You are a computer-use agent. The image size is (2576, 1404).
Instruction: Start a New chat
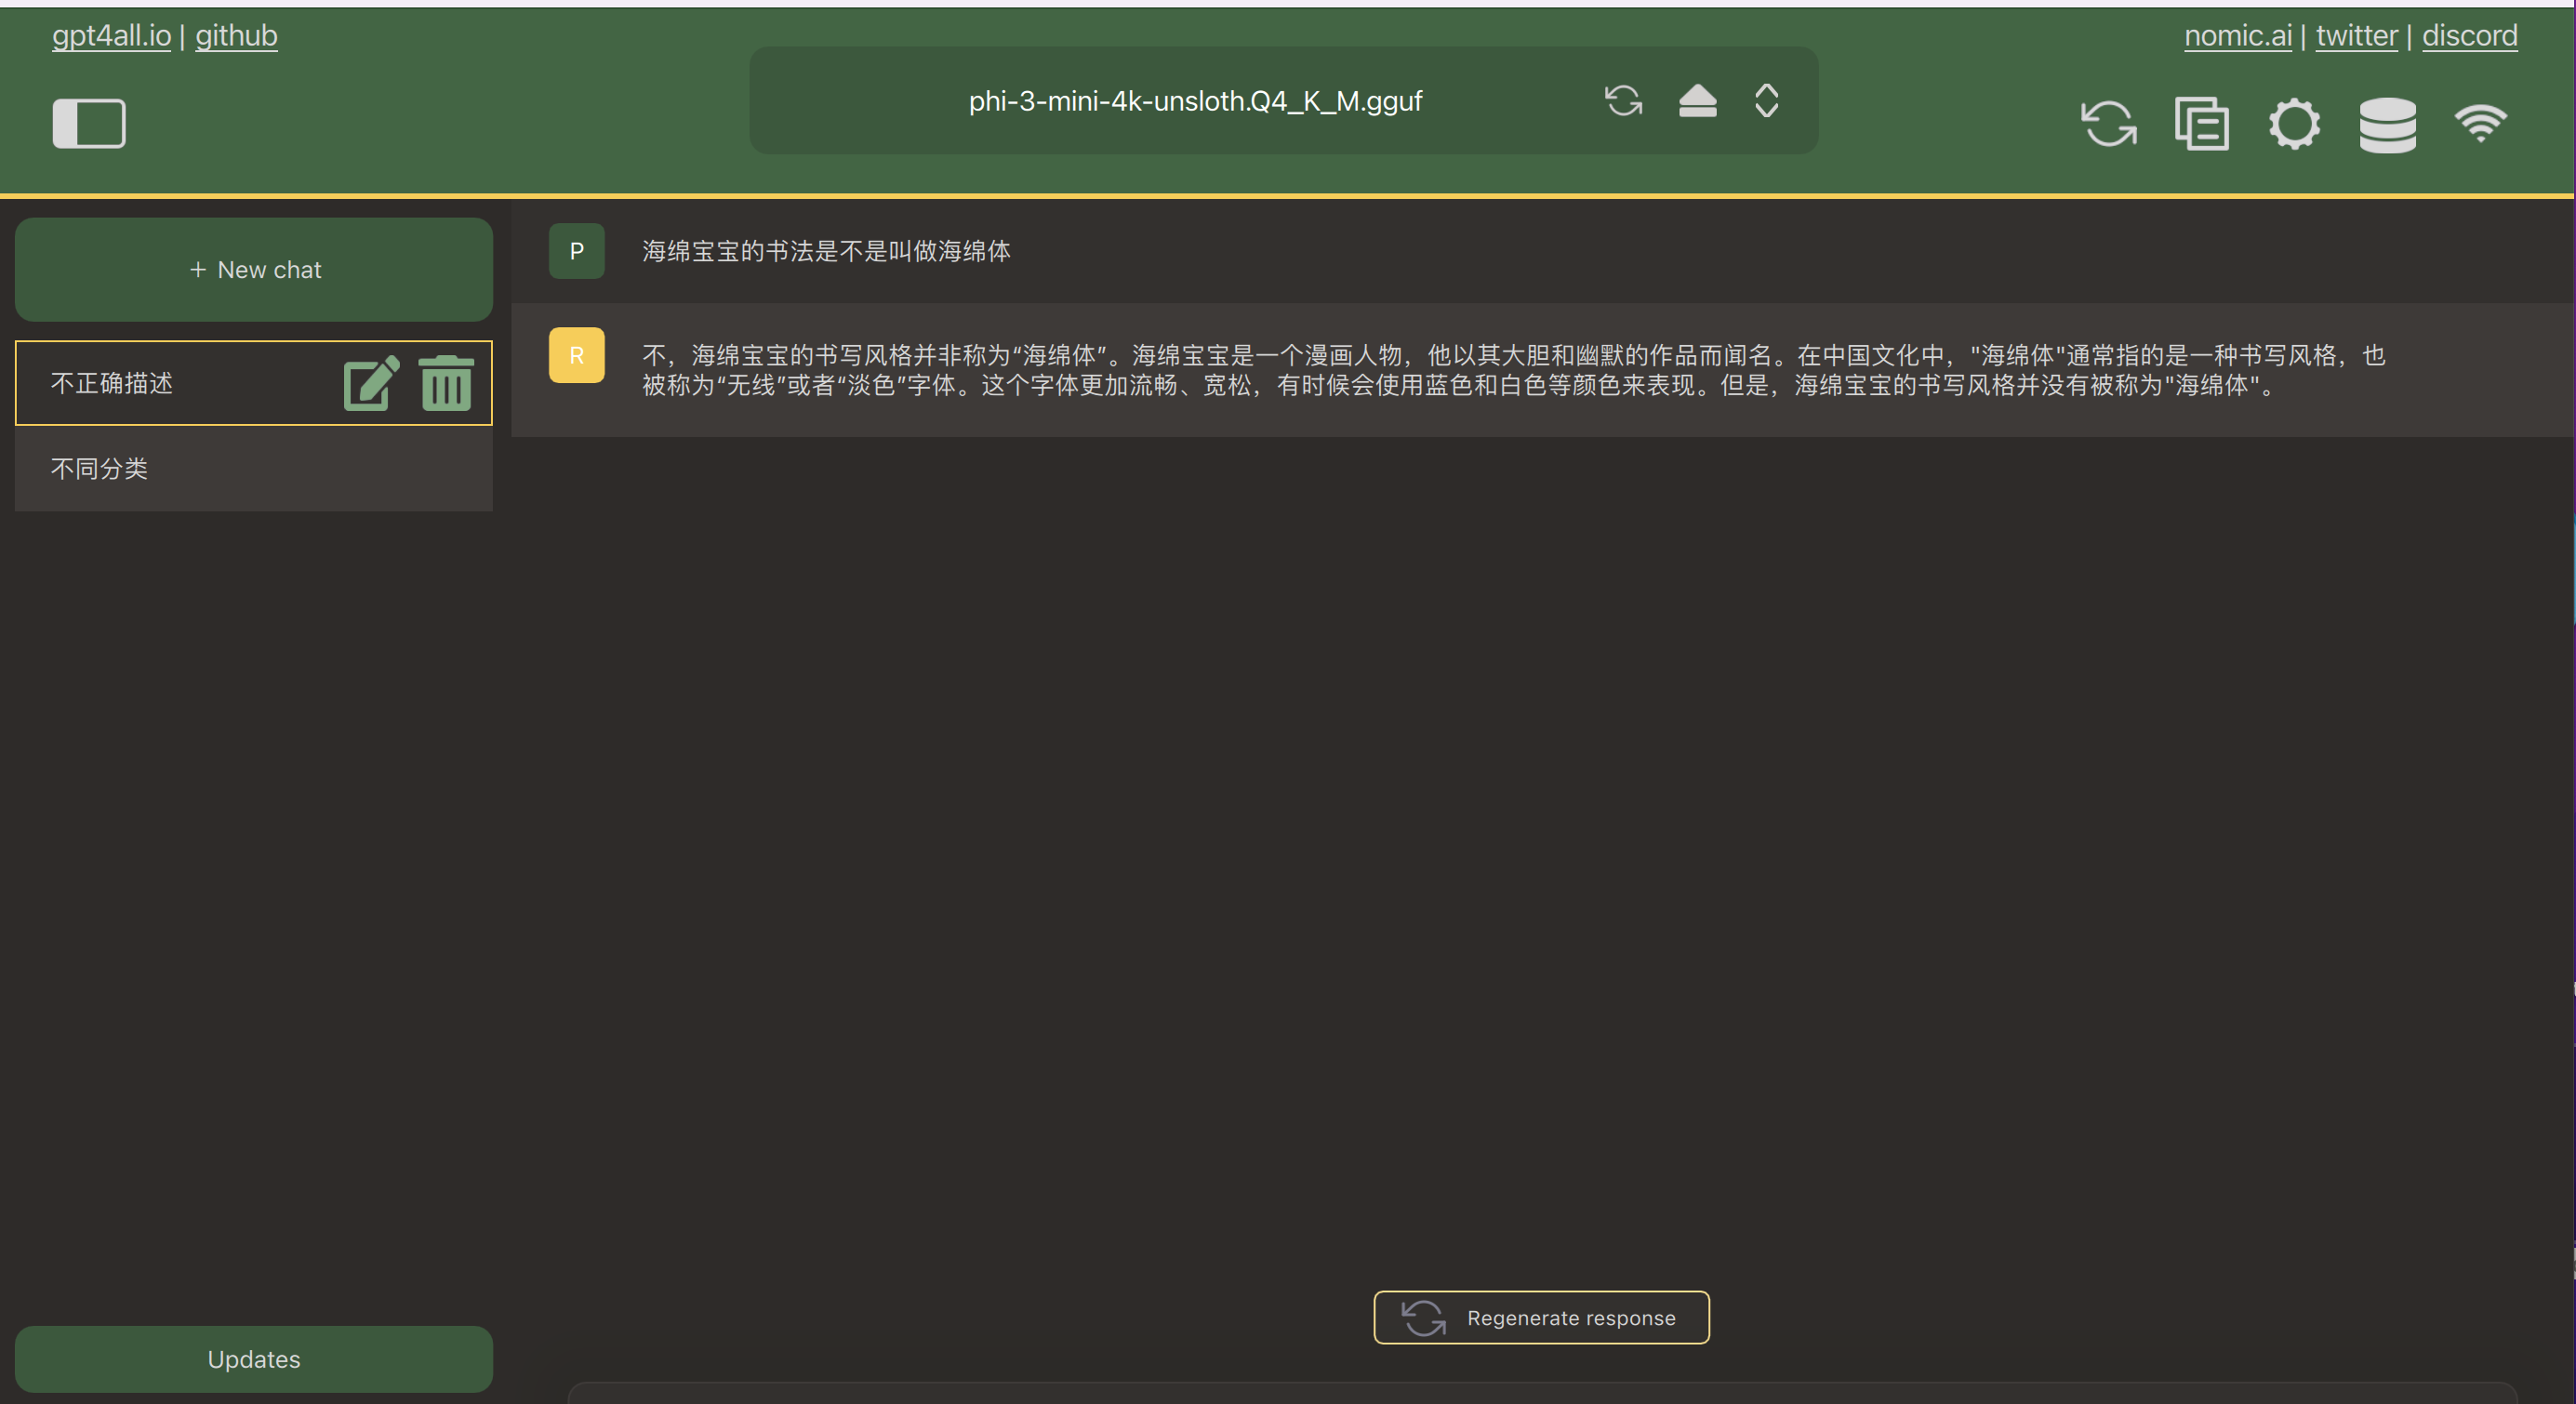click(x=253, y=270)
